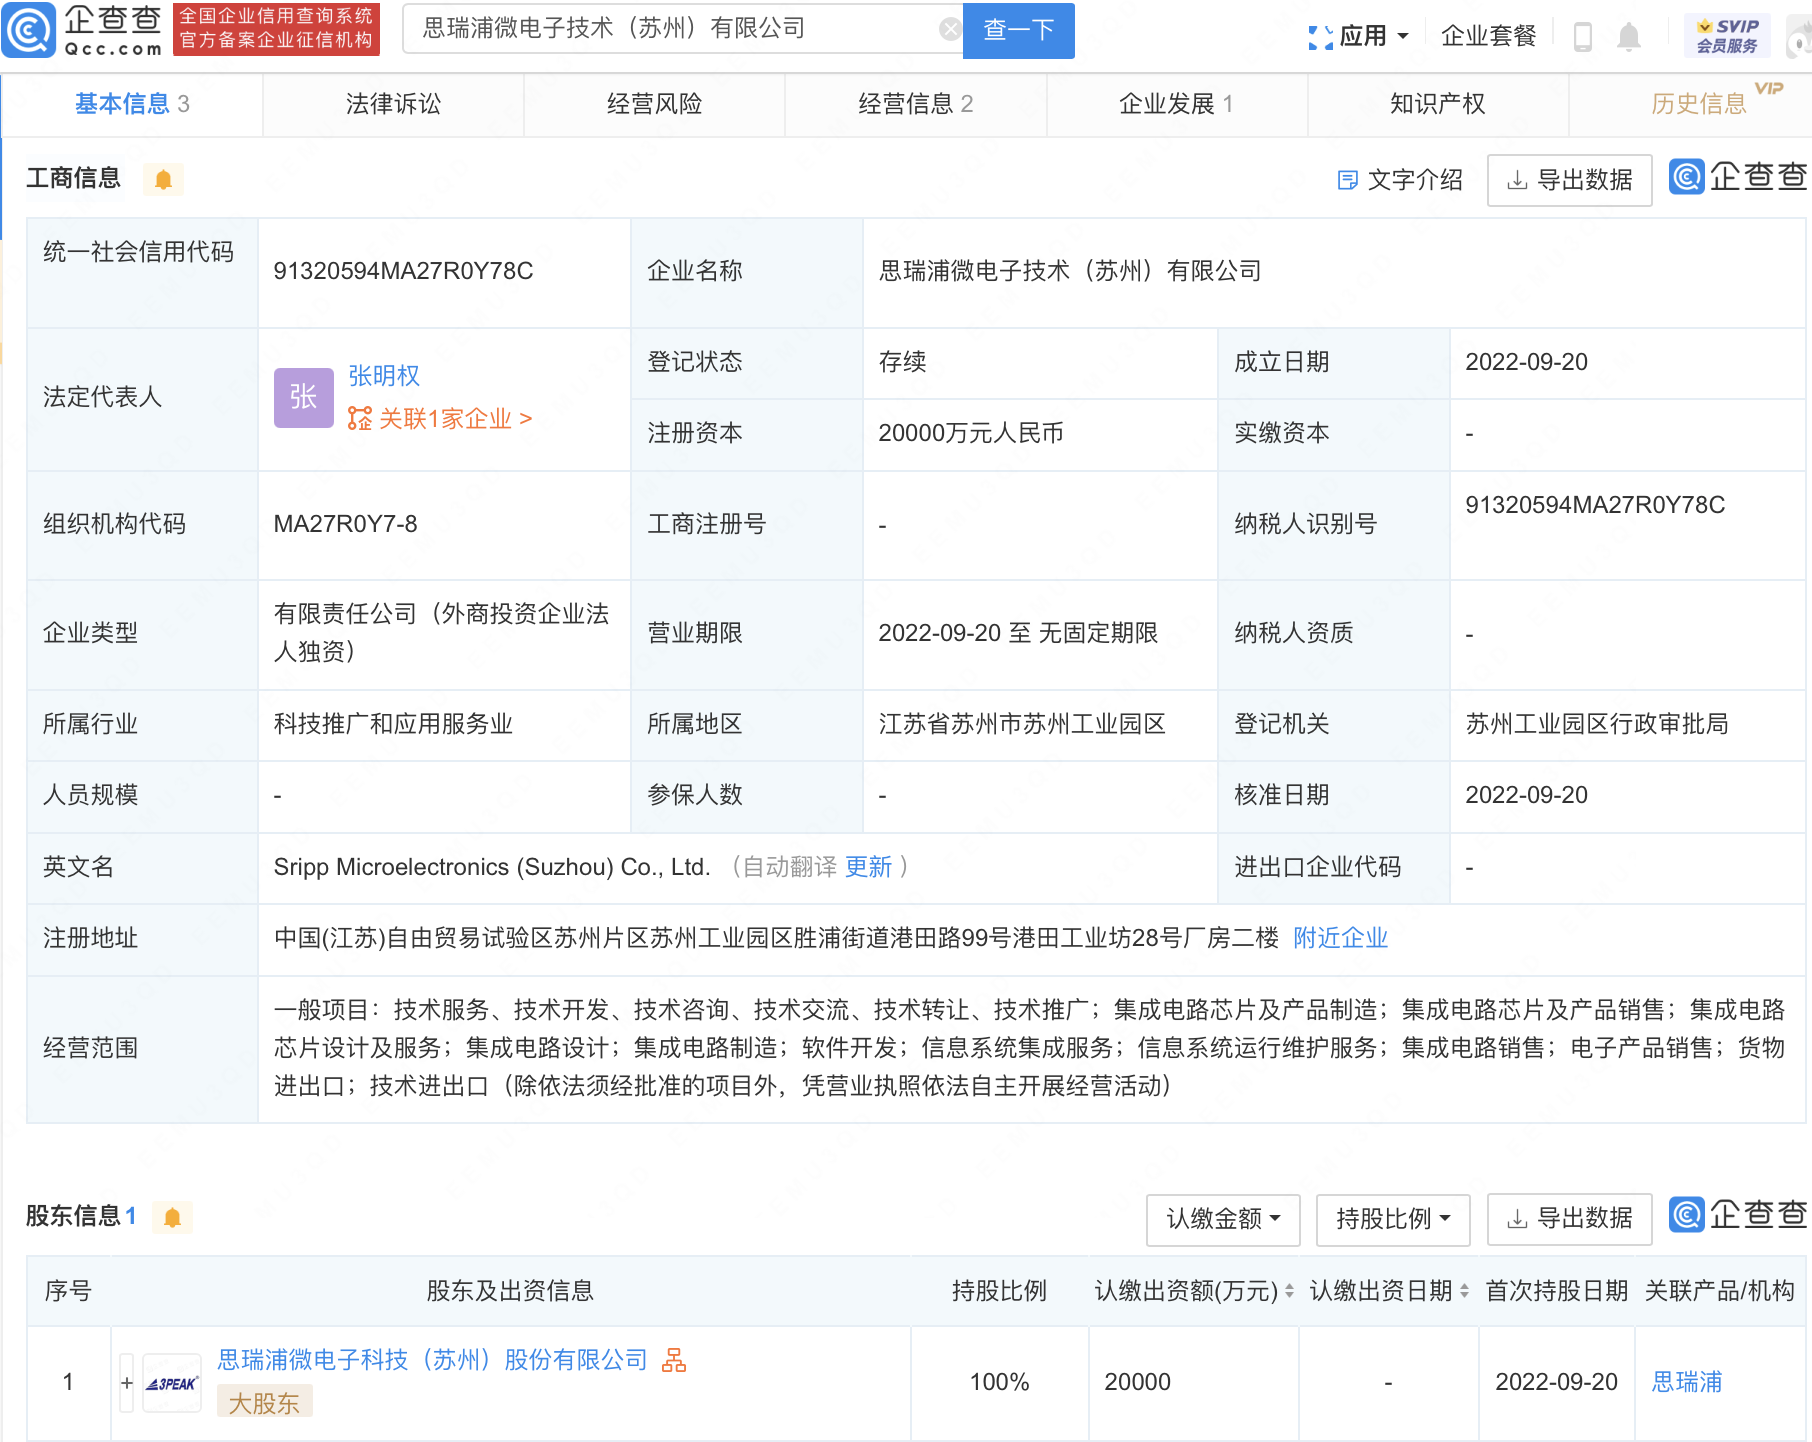
Task: Expand shareholder row with the plus icon
Action: point(127,1383)
